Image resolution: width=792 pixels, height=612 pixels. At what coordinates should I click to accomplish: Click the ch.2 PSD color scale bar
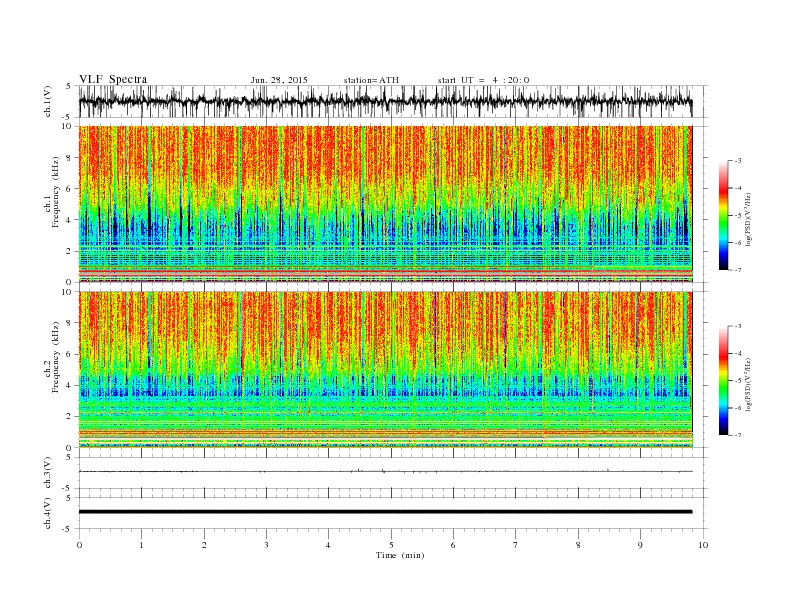pyautogui.click(x=723, y=380)
